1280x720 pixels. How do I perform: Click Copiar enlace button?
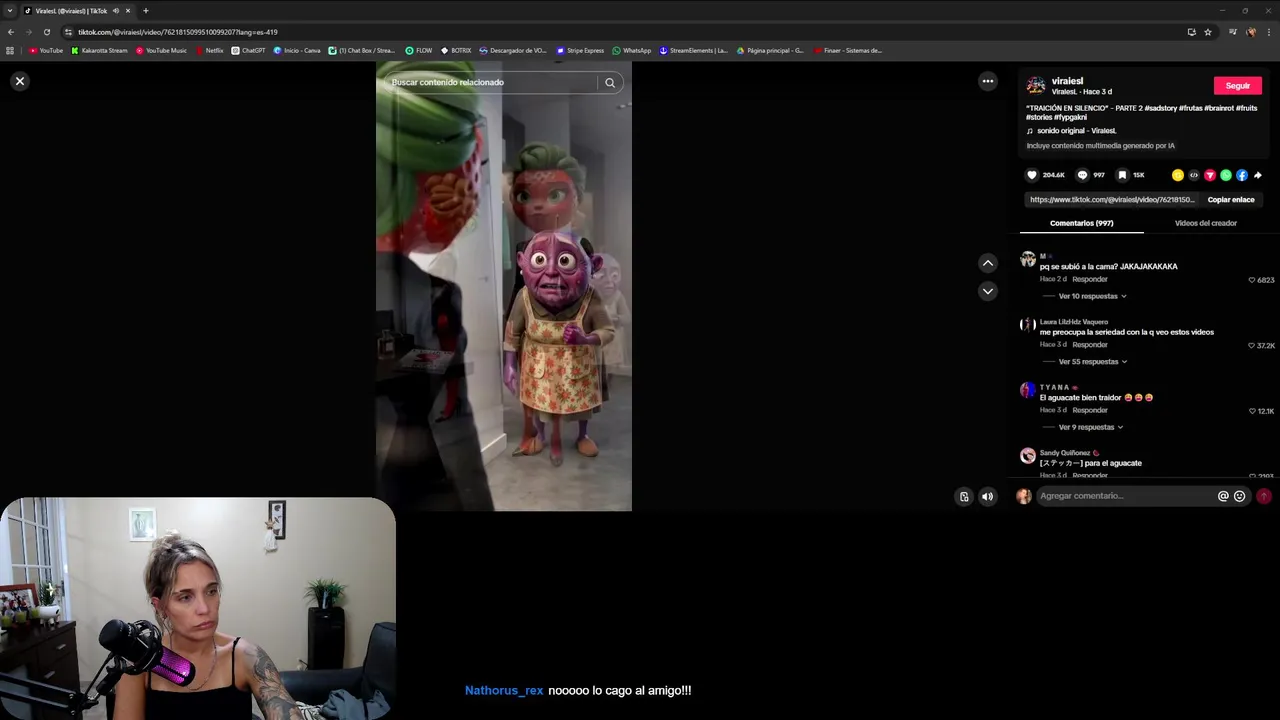1231,199
